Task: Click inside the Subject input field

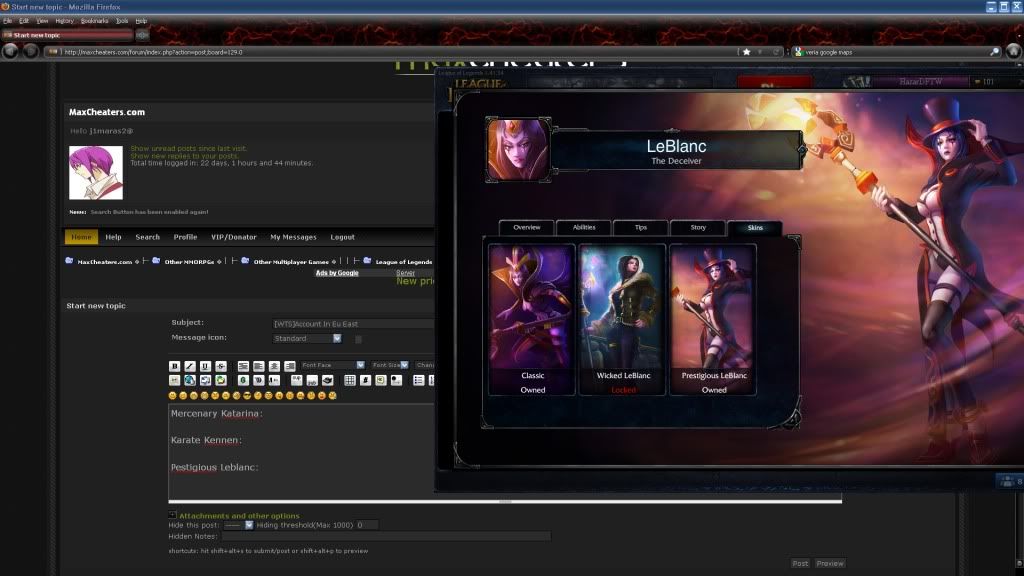Action: (350, 323)
